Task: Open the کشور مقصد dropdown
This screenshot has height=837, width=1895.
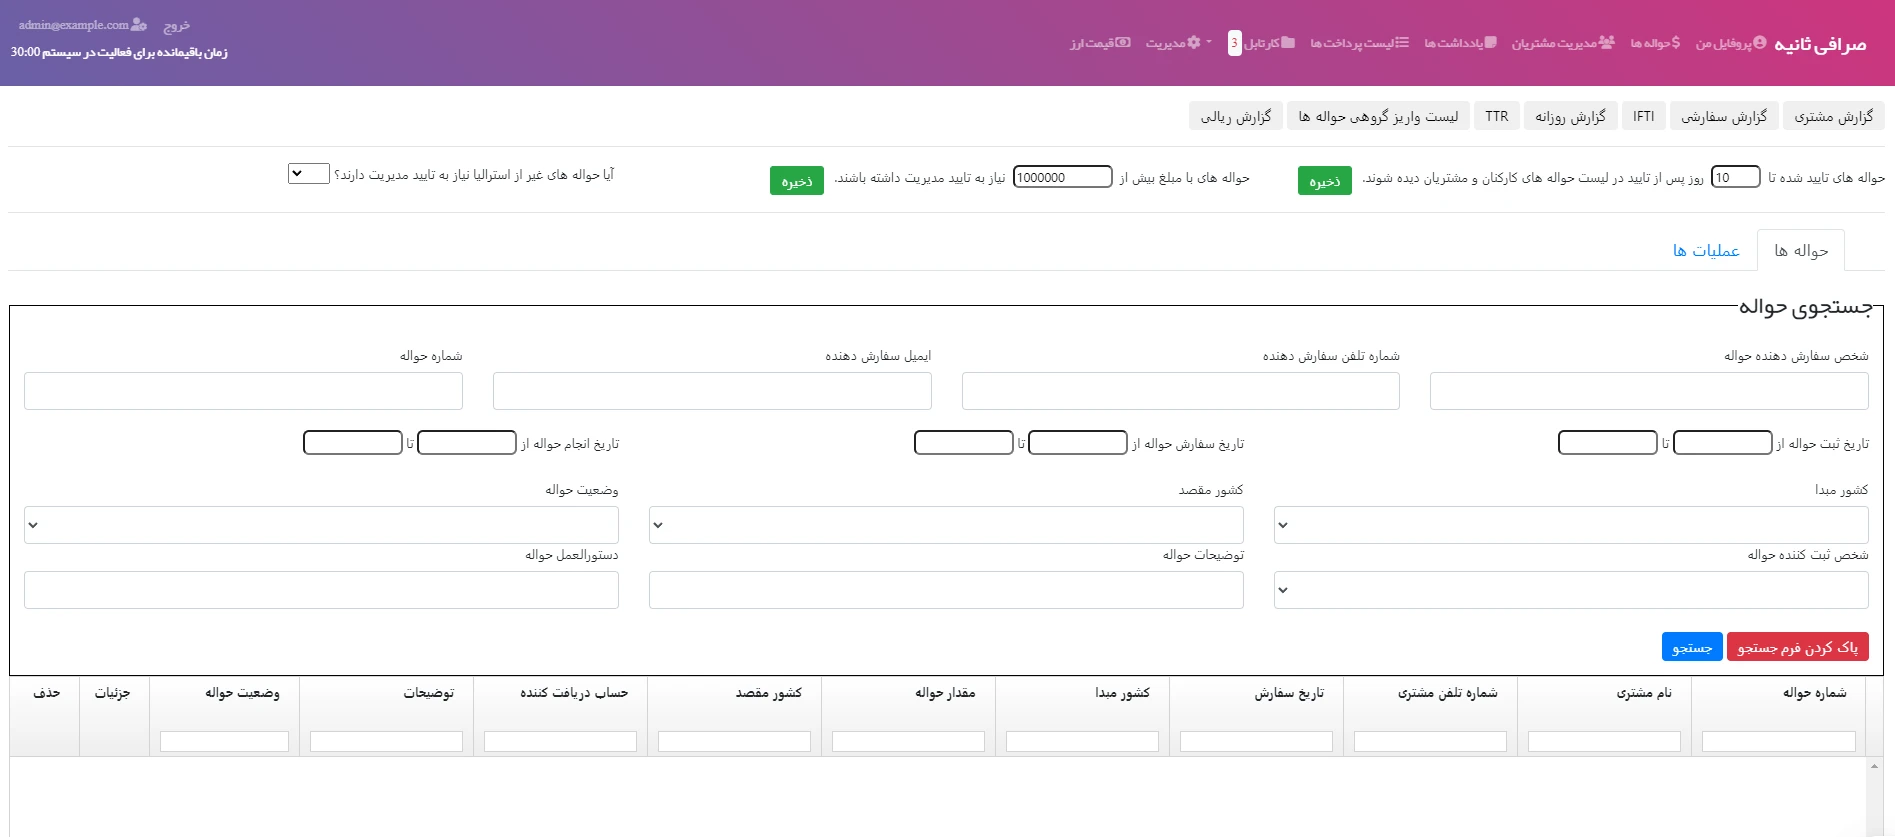Action: click(x=945, y=525)
